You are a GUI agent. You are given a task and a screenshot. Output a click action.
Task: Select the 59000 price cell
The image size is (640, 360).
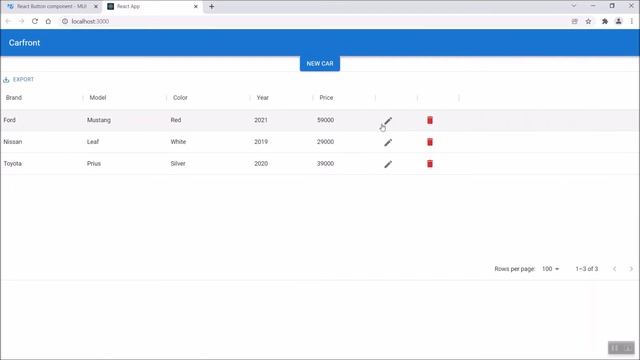tap(325, 120)
